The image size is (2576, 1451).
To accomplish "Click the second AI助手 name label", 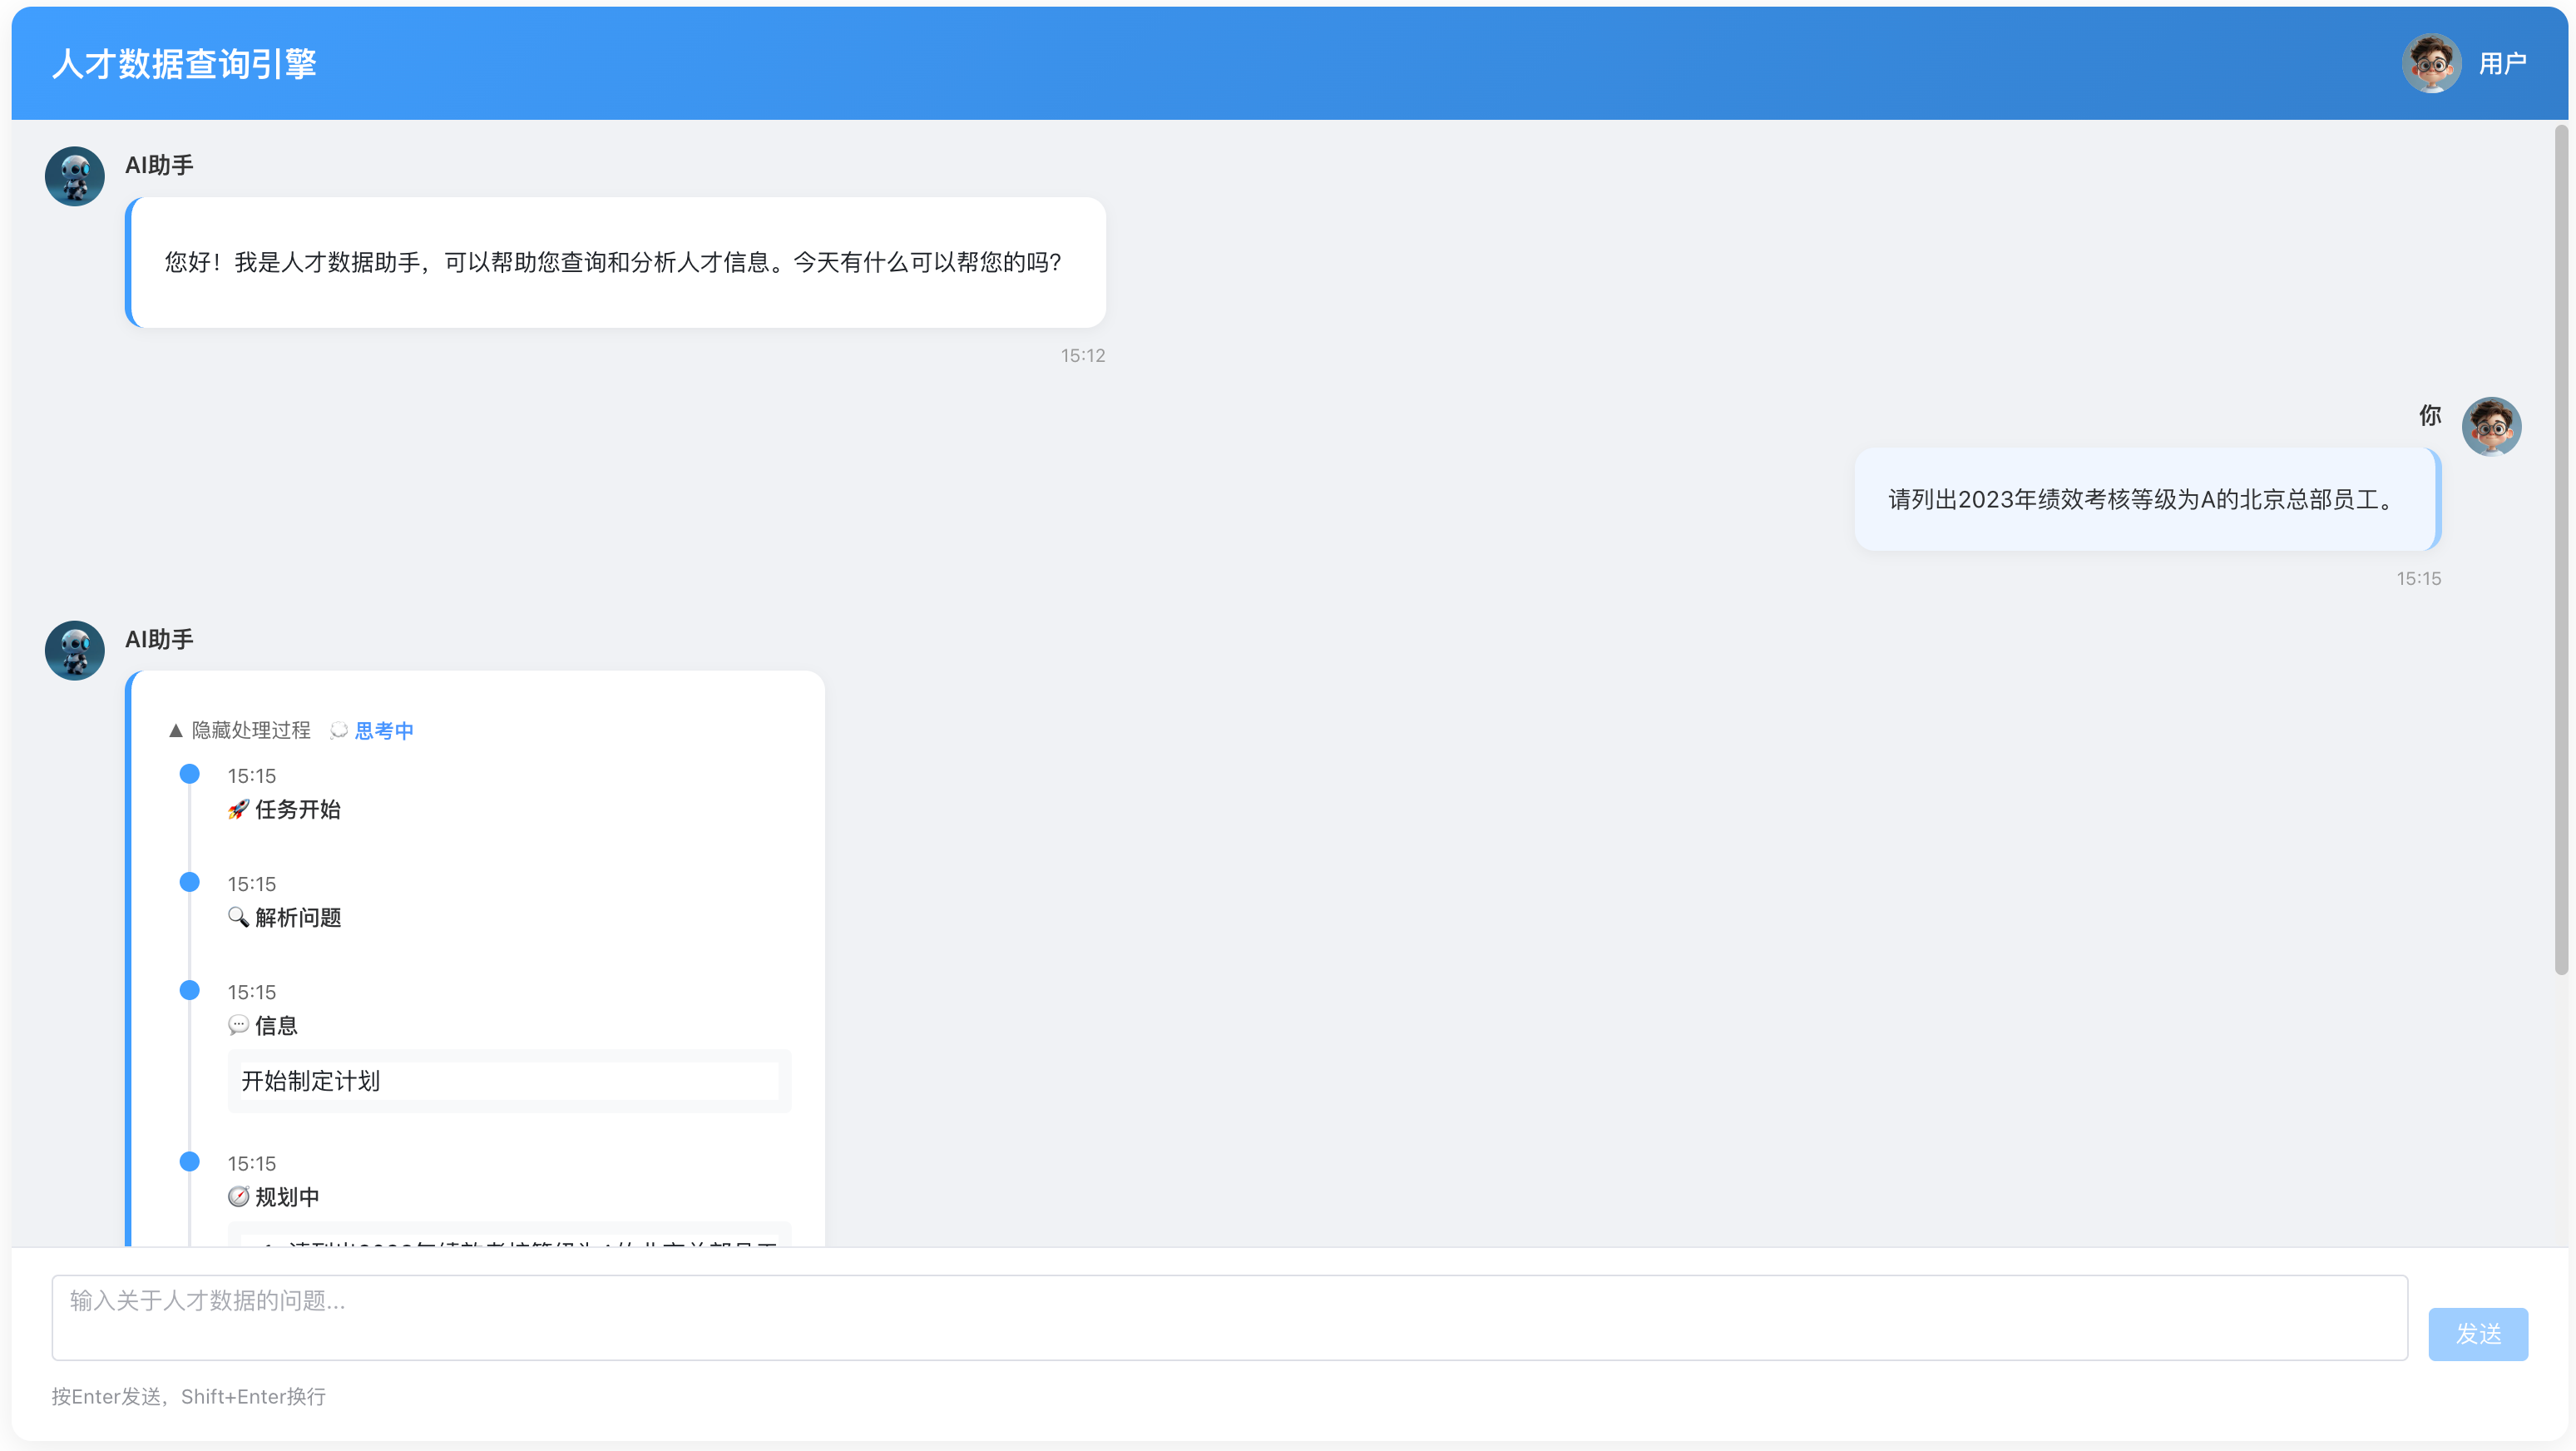I will pyautogui.click(x=159, y=639).
